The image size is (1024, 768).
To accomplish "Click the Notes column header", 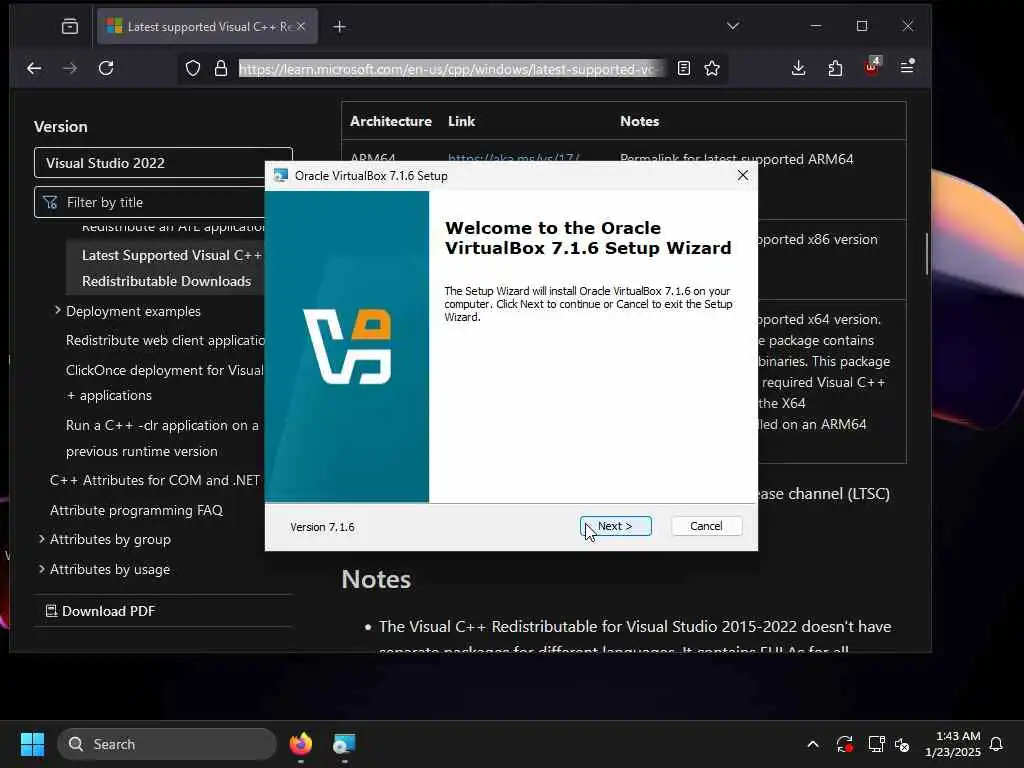I will click(x=639, y=121).
